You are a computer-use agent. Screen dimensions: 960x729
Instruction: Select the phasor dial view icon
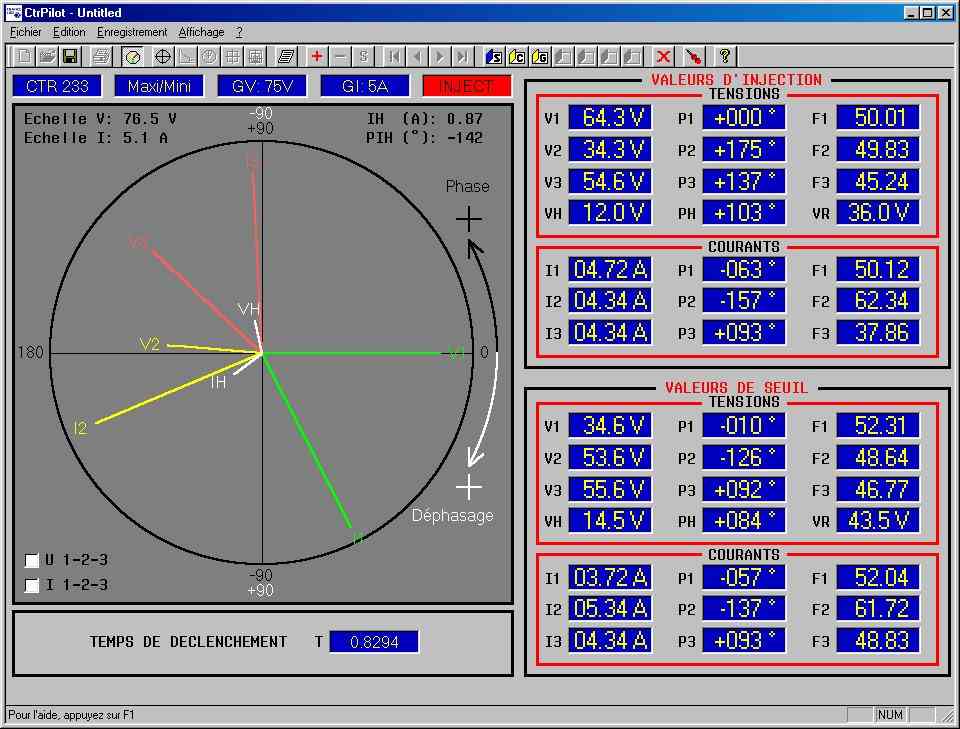pyautogui.click(x=132, y=57)
